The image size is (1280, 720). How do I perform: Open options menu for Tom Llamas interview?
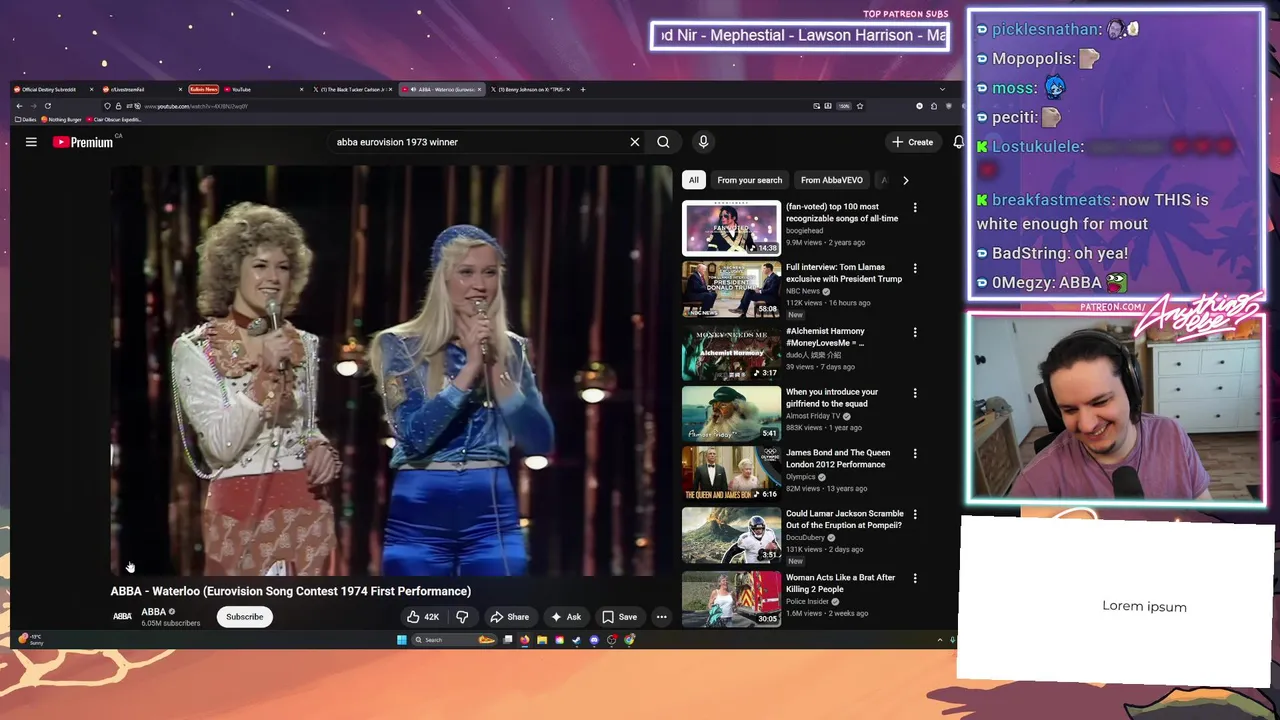[914, 268]
